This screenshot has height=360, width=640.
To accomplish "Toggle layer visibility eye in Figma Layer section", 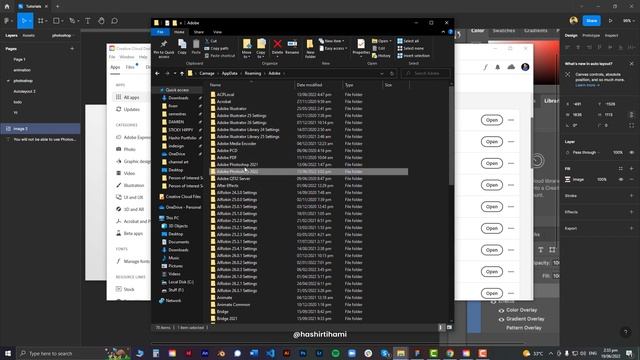I will (631, 152).
